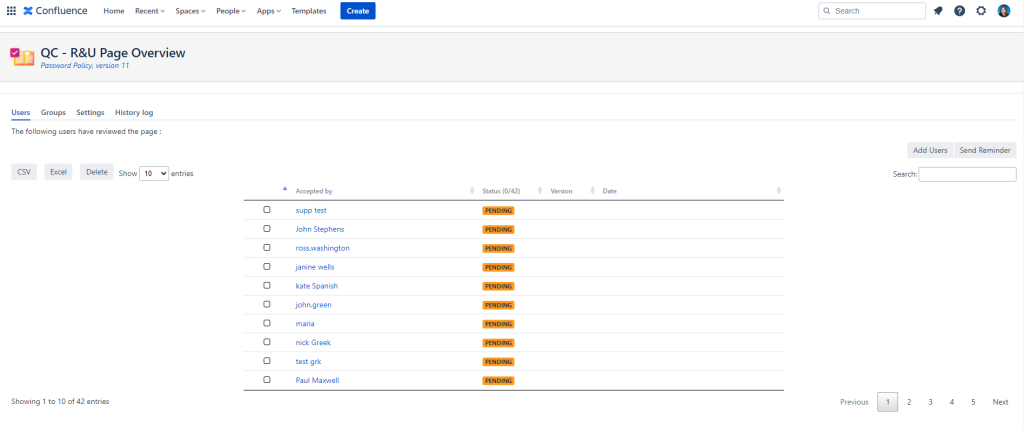
Task: Select the John Stephens row checkbox
Action: click(x=267, y=229)
